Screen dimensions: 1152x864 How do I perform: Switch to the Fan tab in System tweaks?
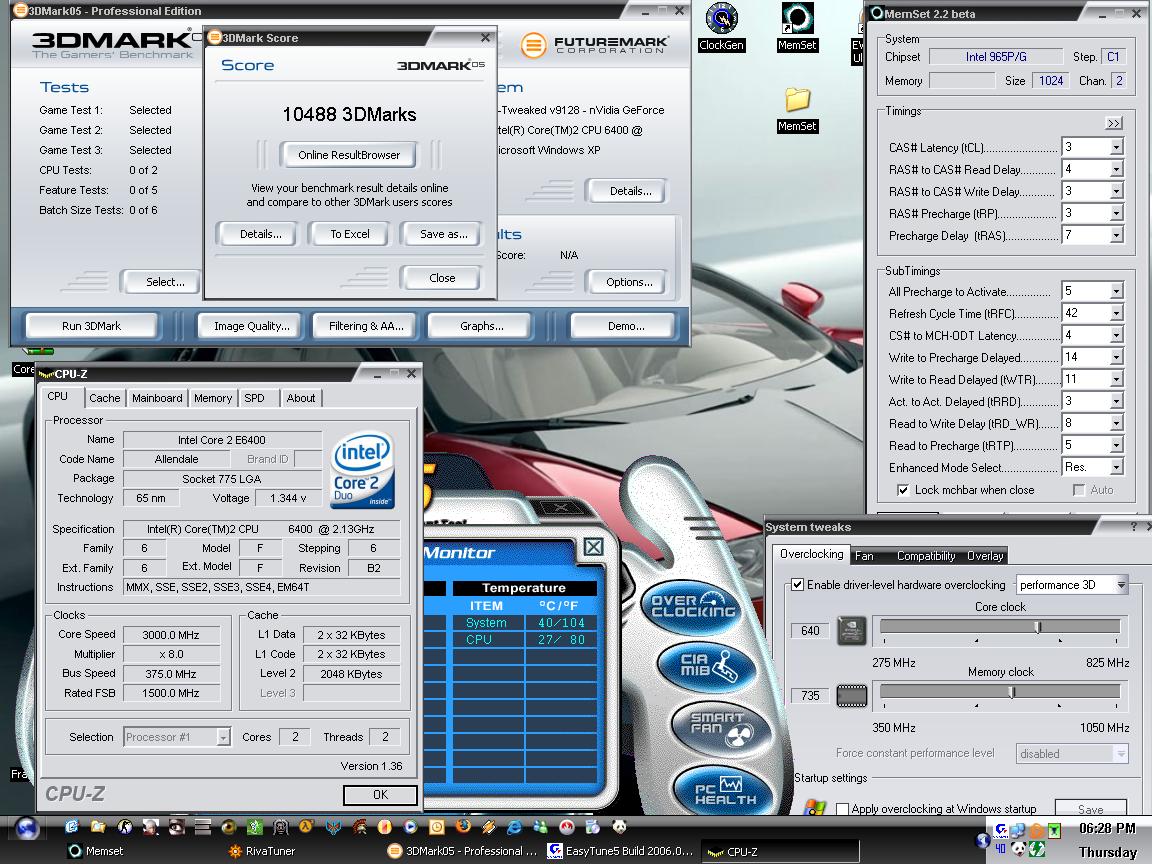[864, 556]
